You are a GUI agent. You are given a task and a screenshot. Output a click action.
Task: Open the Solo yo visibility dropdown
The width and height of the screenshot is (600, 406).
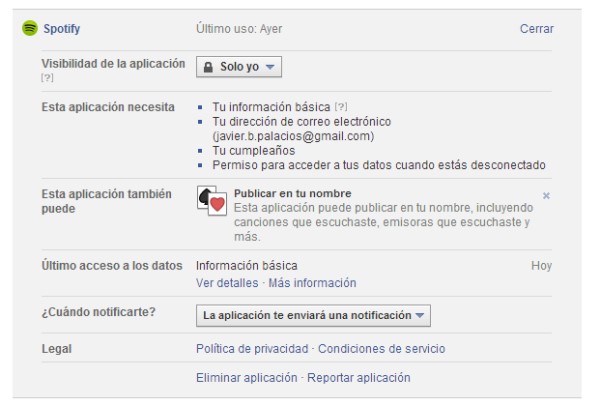coord(239,67)
